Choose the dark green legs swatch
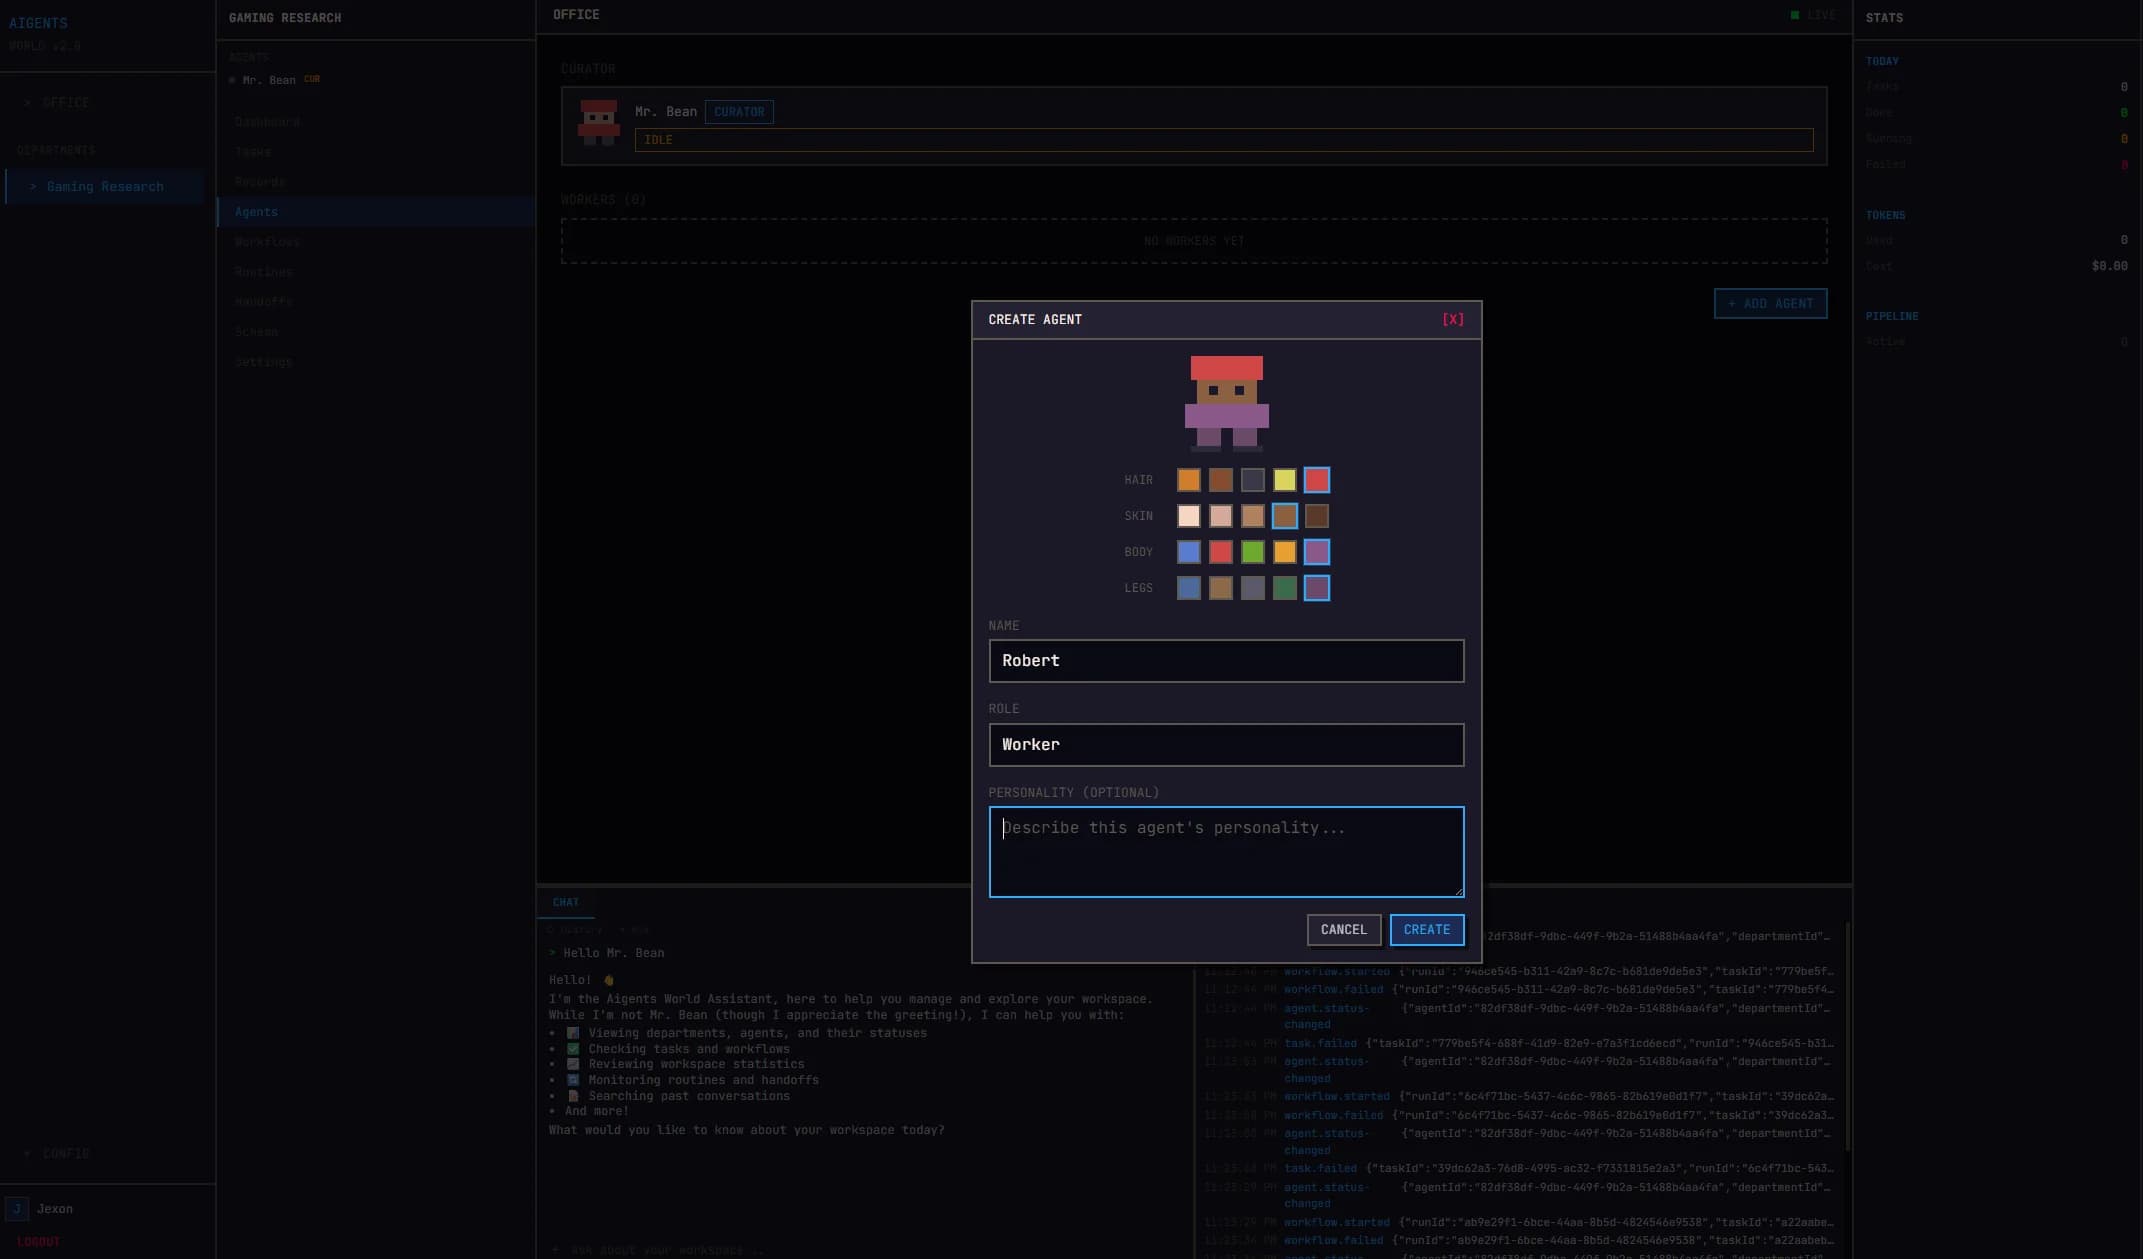The image size is (2143, 1259). point(1284,588)
